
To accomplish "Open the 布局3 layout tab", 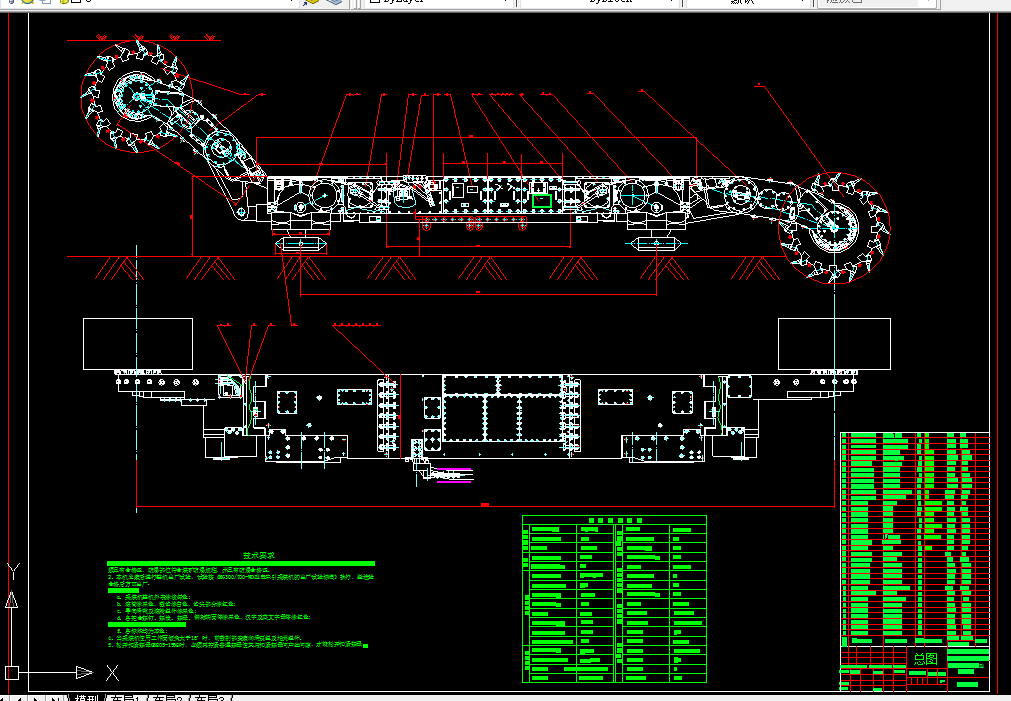I will pos(209,698).
